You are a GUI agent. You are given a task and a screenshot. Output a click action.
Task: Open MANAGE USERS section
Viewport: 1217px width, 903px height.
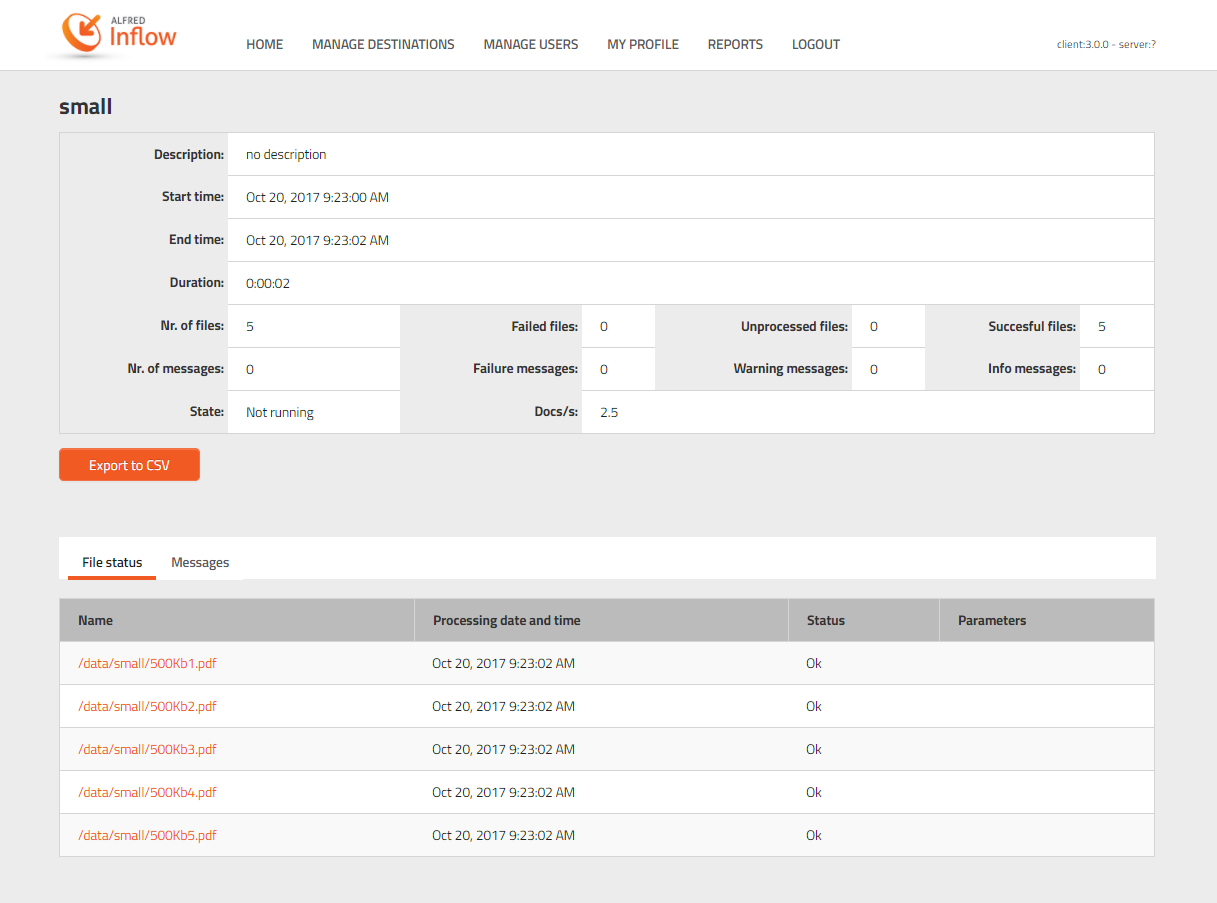pos(530,44)
